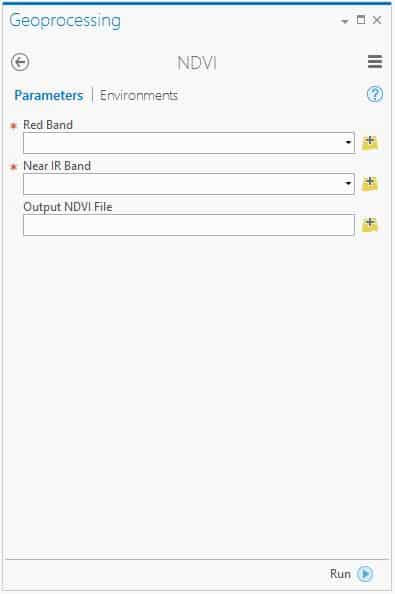Screen dimensions: 395x594
Task: Expand the Red Band dropdown arrow
Action: (x=348, y=143)
